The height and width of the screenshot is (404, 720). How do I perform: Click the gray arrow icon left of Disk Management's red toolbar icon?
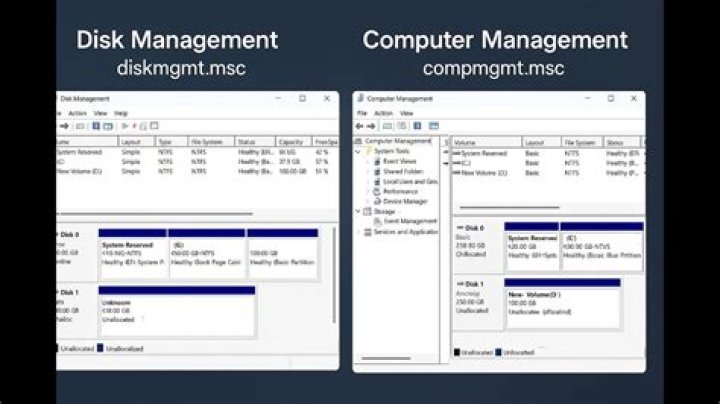pos(124,126)
